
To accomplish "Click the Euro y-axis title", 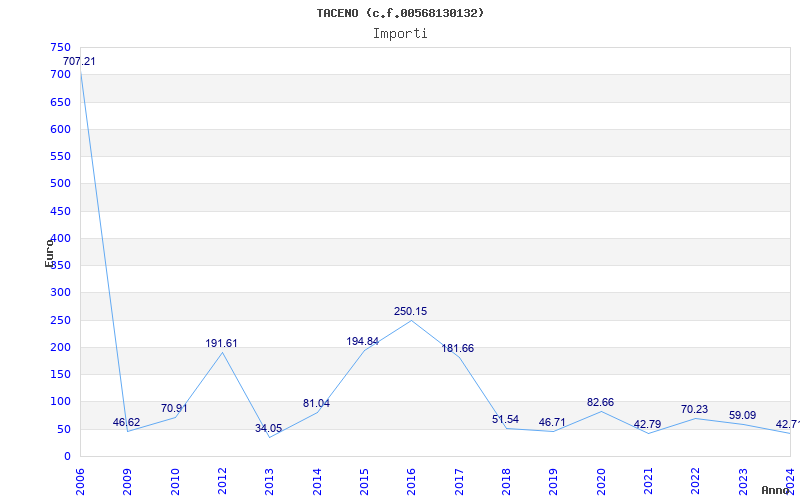I will (49, 253).
